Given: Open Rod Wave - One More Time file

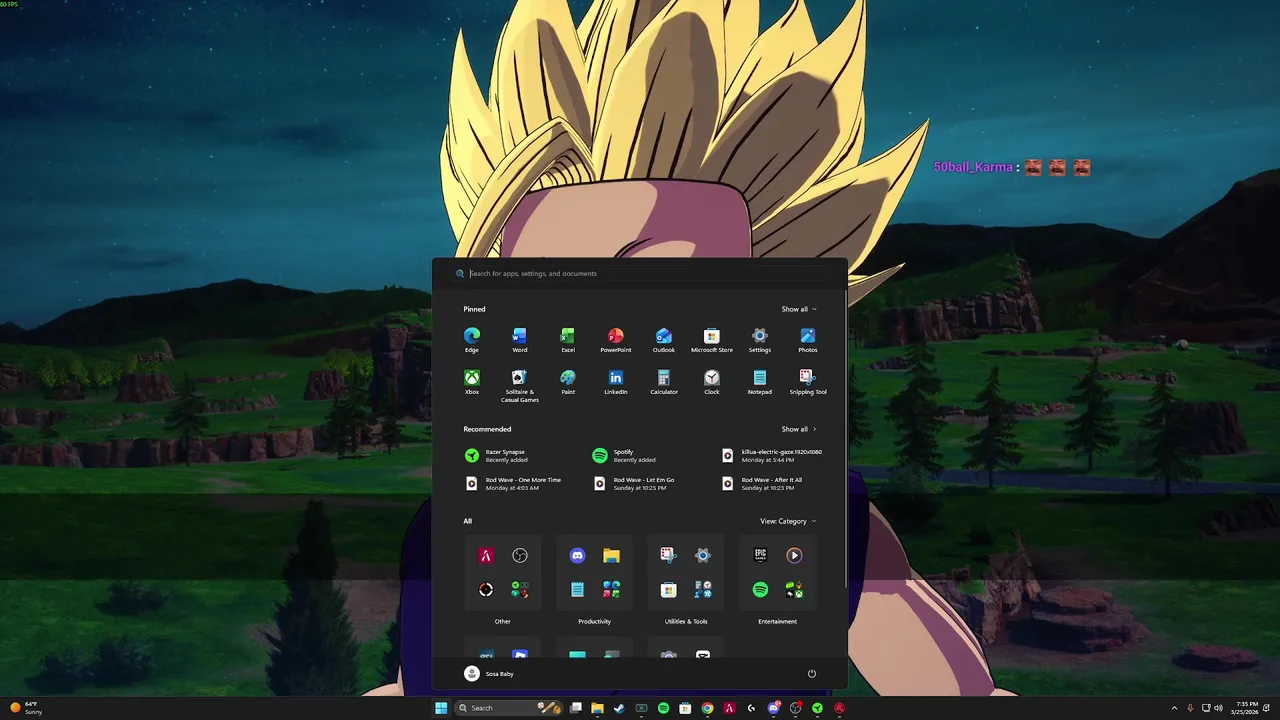Looking at the screenshot, I should point(513,483).
